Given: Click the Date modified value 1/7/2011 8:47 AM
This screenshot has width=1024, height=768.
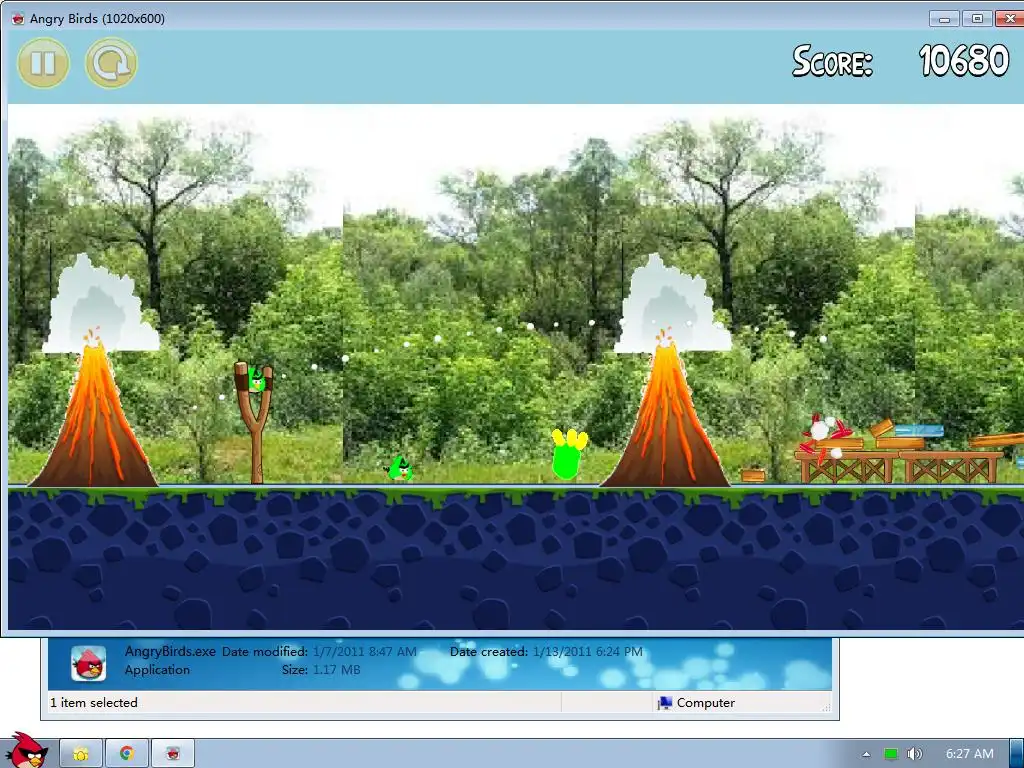Looking at the screenshot, I should point(364,651).
